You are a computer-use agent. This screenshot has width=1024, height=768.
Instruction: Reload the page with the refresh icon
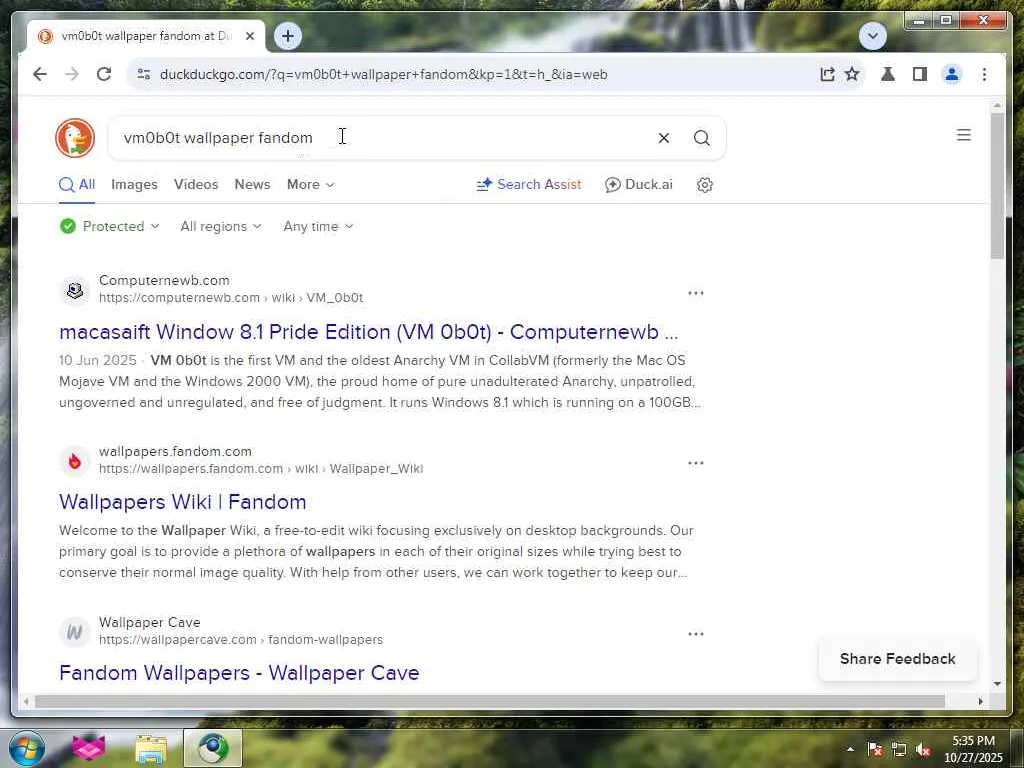(104, 74)
